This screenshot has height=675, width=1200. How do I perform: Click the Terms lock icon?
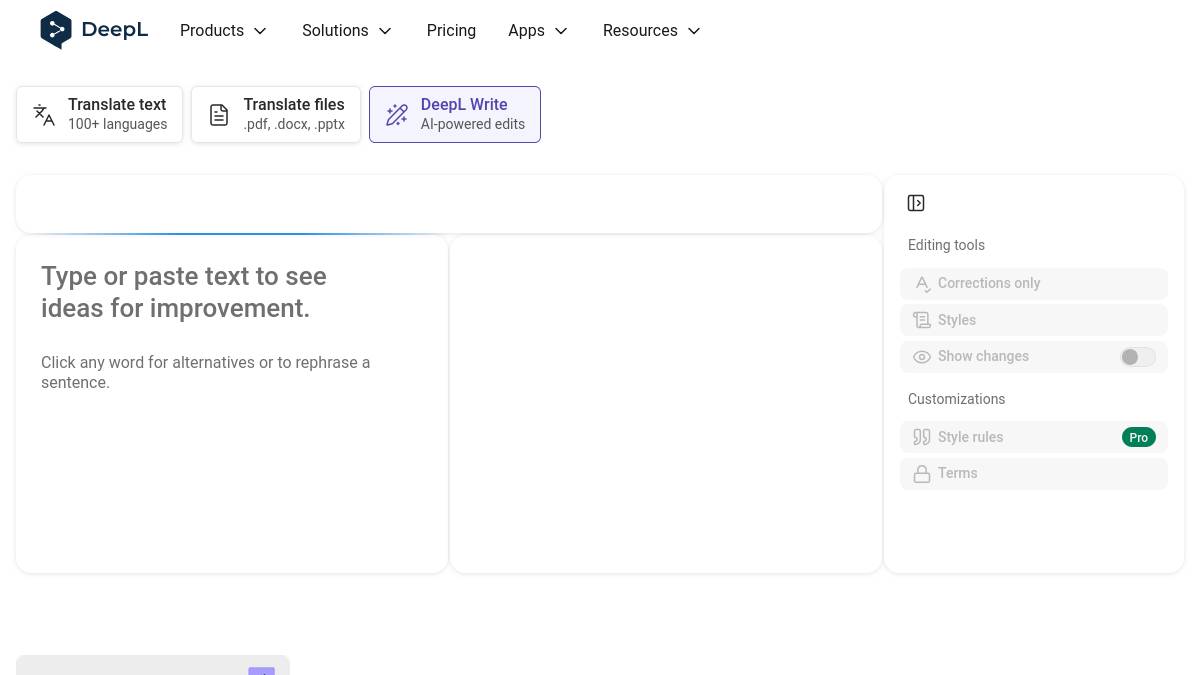point(922,474)
